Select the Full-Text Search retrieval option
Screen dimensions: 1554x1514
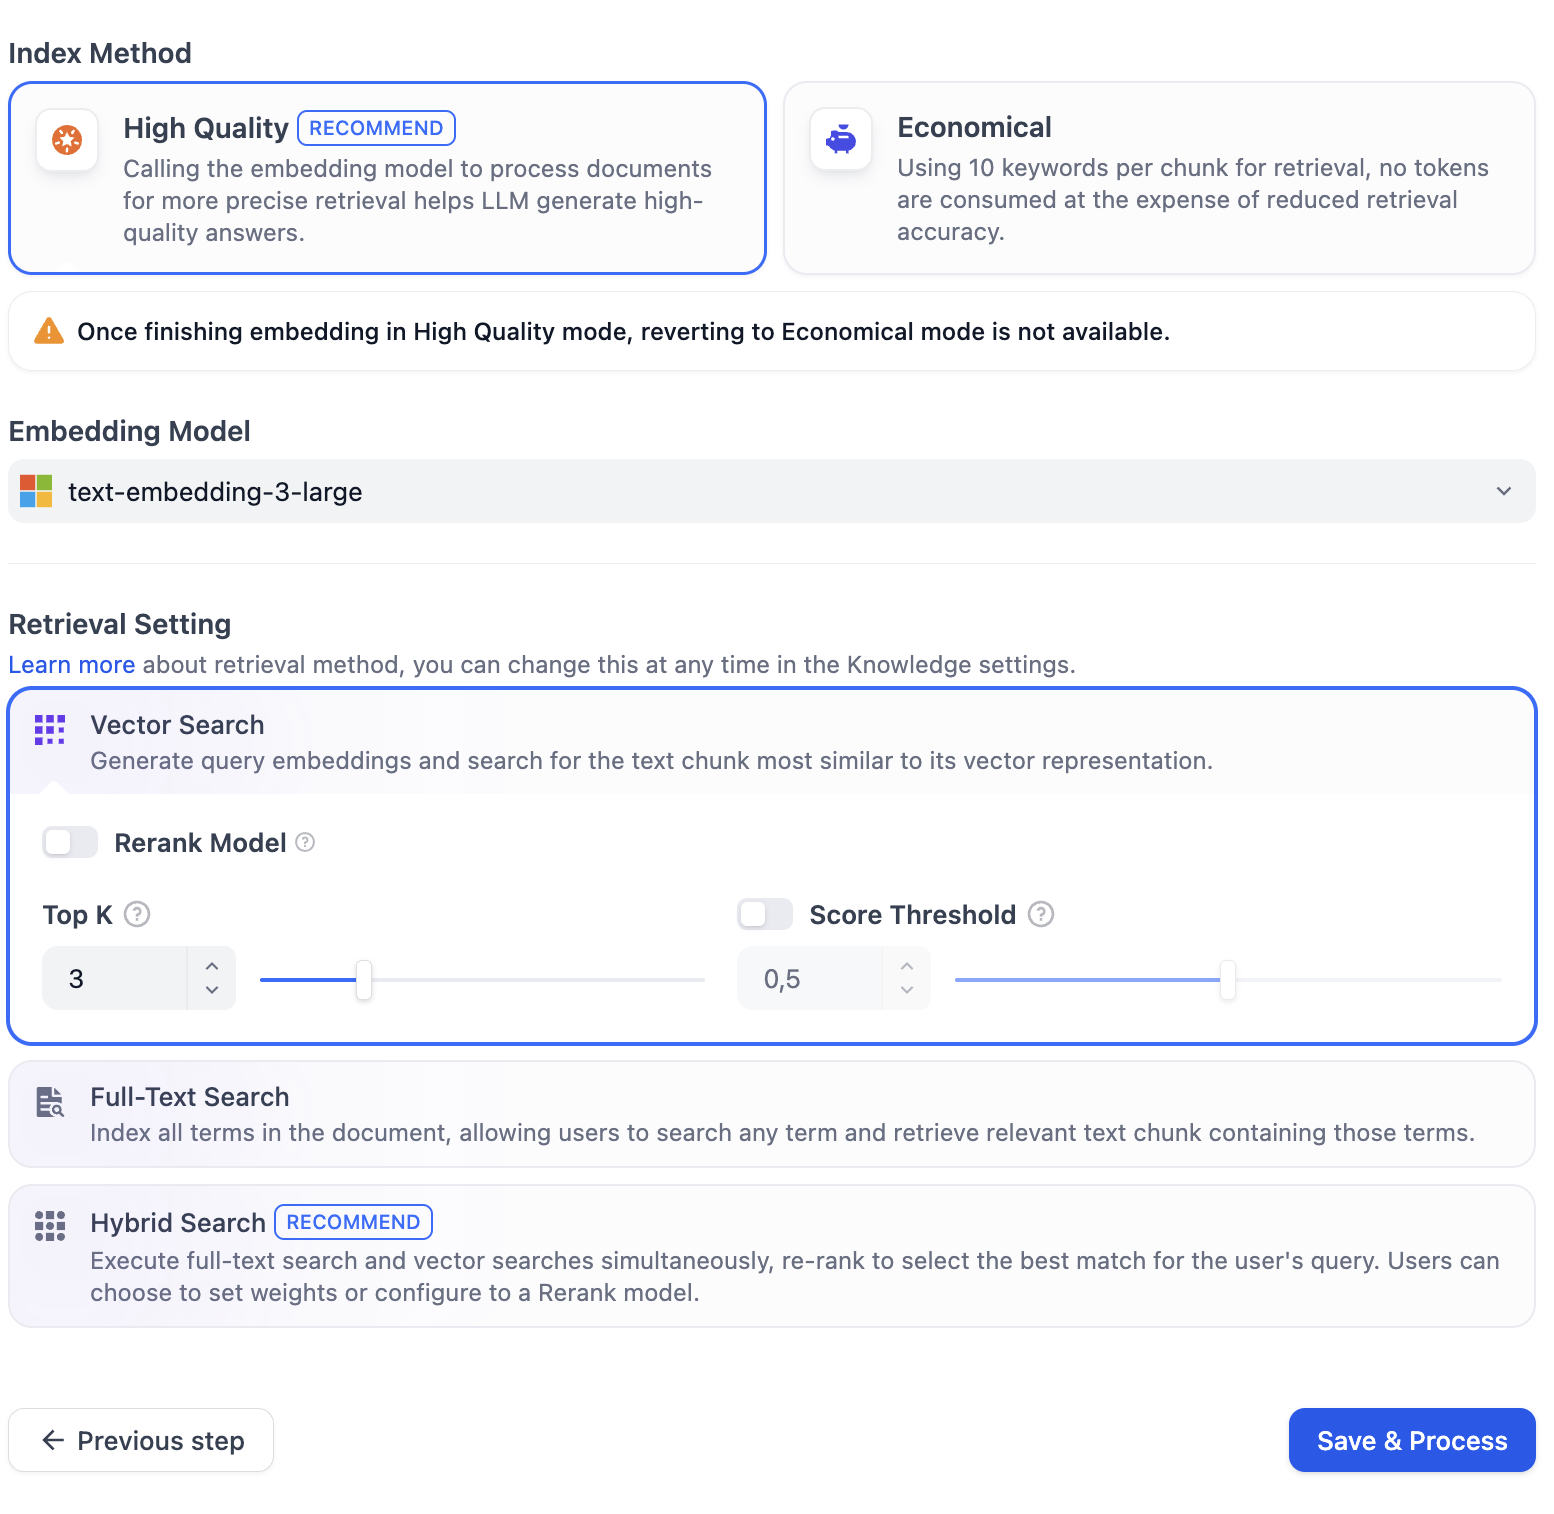point(771,1114)
